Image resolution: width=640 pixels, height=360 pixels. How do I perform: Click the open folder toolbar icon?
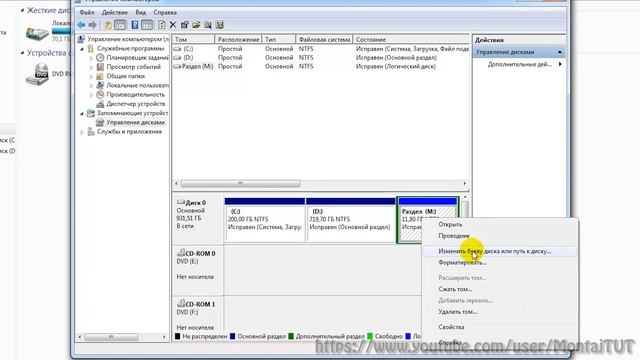coord(196,25)
